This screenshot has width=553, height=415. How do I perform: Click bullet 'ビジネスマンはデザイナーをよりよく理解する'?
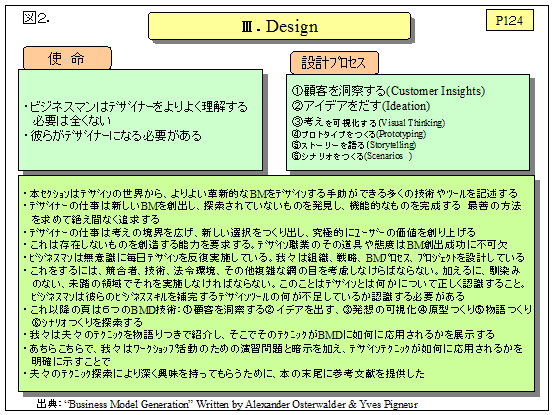[136, 106]
